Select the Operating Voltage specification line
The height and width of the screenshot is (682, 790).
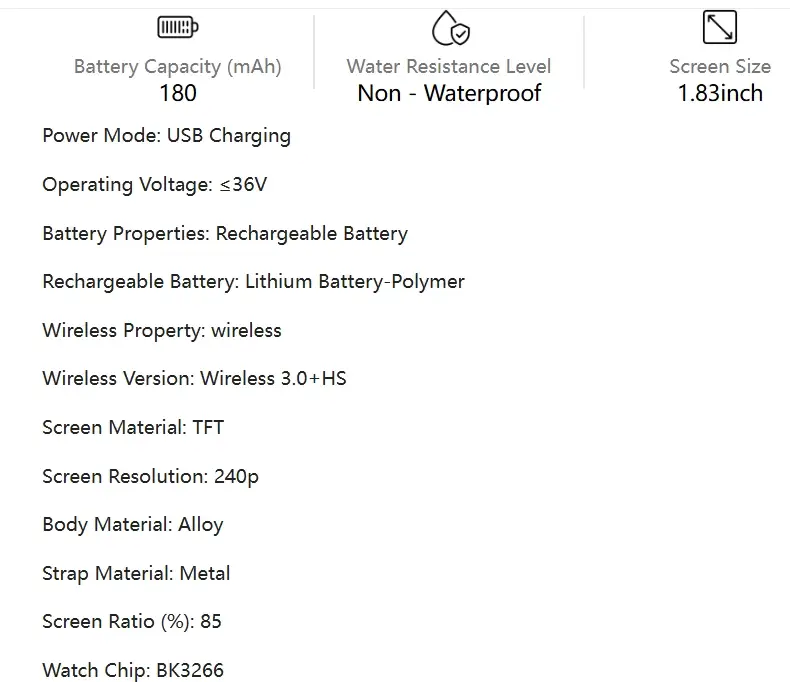(154, 185)
